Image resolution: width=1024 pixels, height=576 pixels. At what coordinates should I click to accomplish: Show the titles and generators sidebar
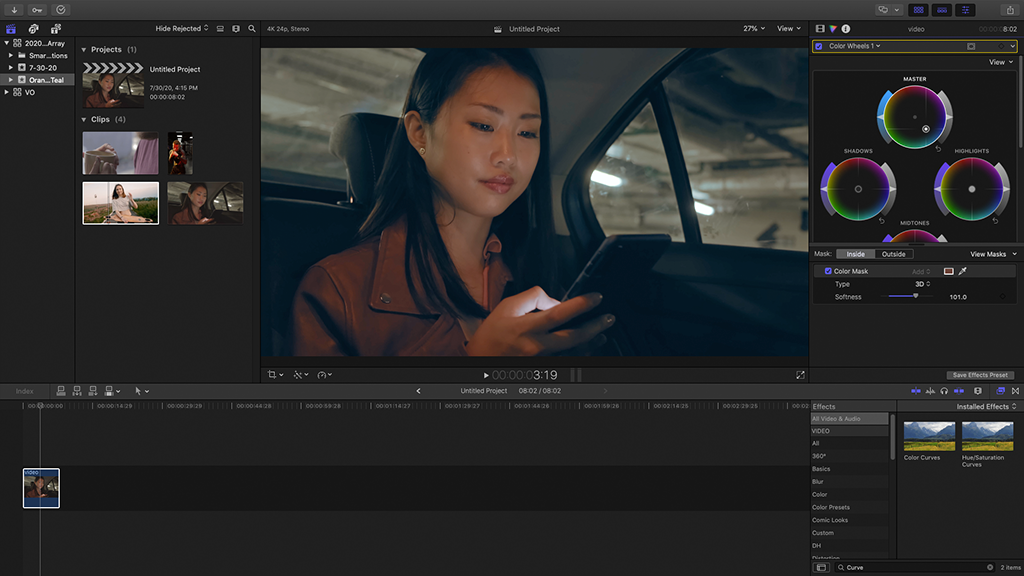(56, 29)
